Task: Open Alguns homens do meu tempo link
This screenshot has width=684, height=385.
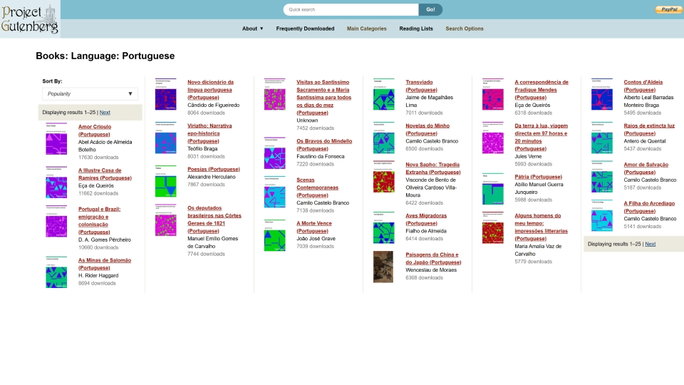Action: click(541, 227)
